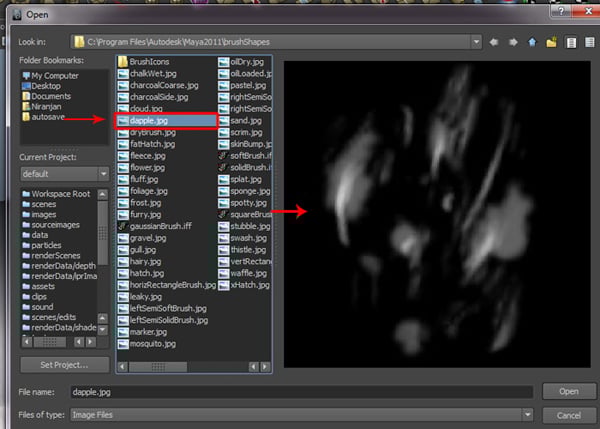This screenshot has height=429, width=600.
Task: Click the horizontal scrollbar under file list
Action: tap(158, 367)
